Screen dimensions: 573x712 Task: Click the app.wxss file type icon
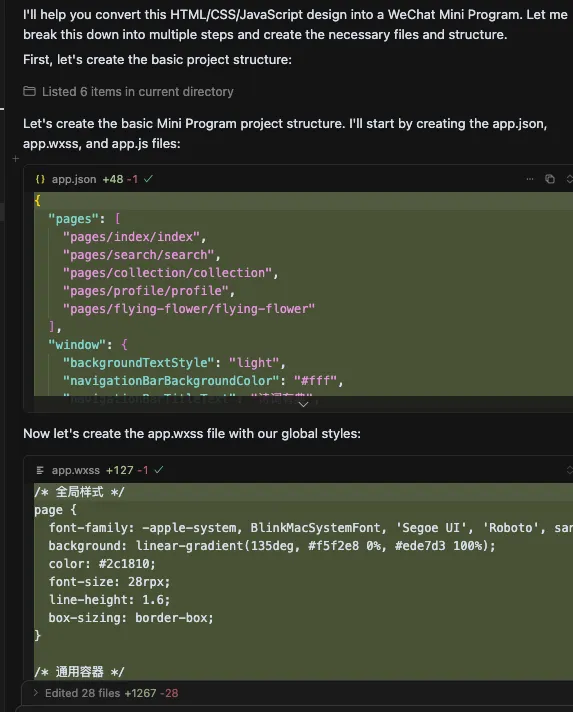tap(40, 470)
